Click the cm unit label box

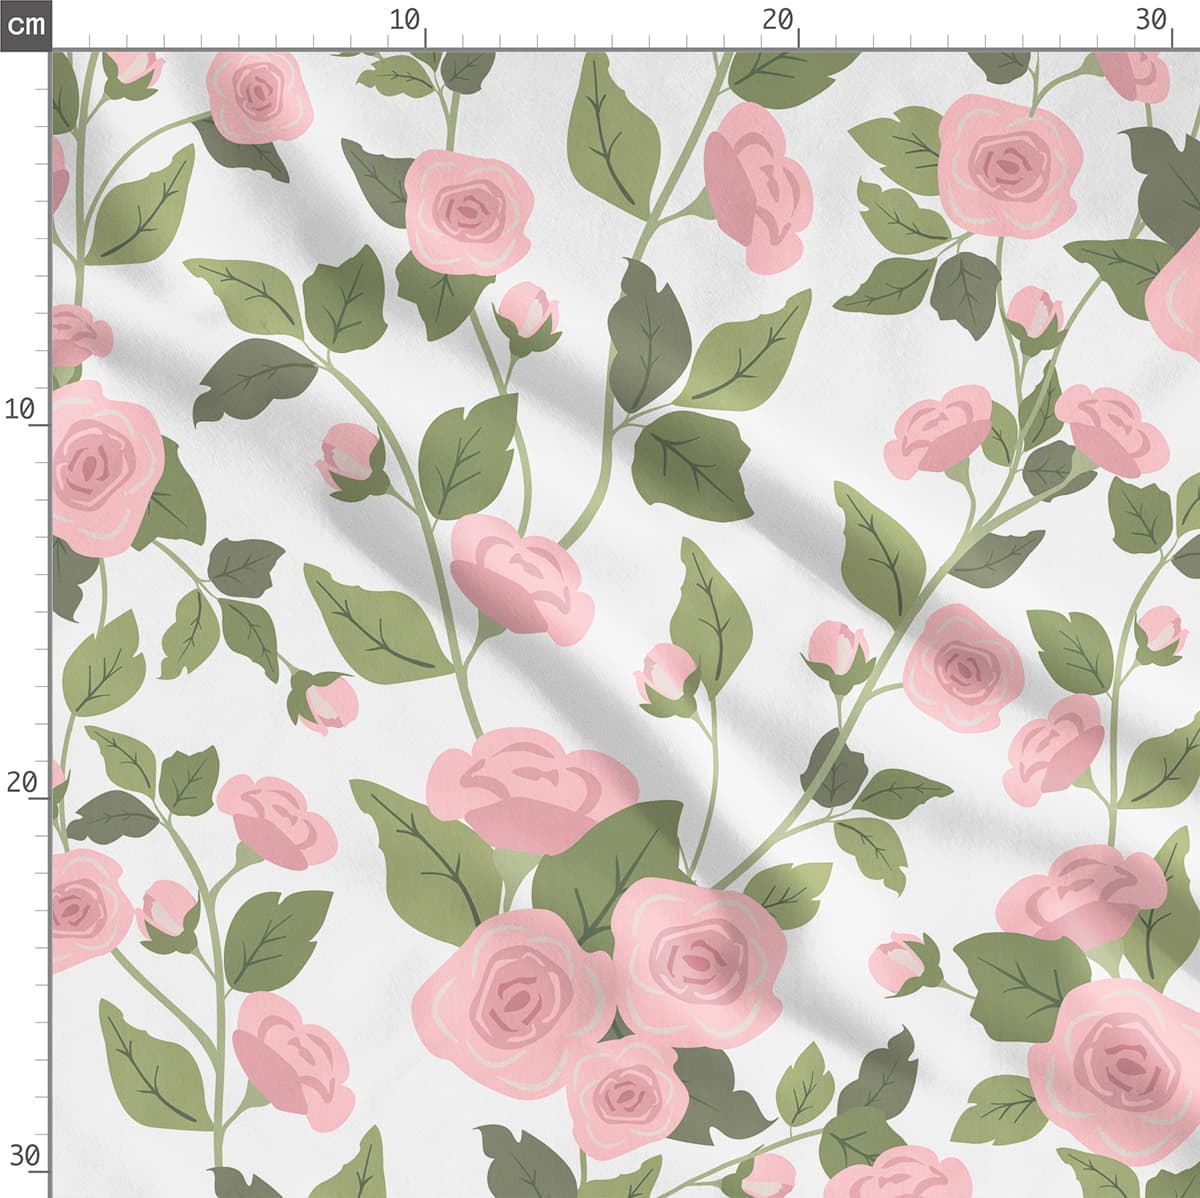24,24
